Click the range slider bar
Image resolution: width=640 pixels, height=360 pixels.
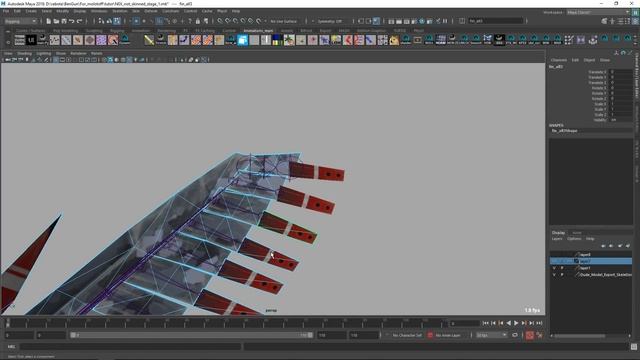[x=191, y=335]
